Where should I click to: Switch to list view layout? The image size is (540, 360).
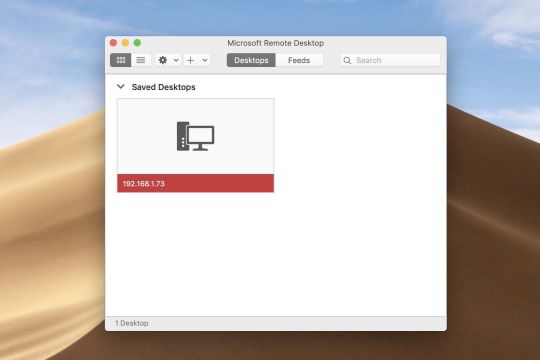141,60
